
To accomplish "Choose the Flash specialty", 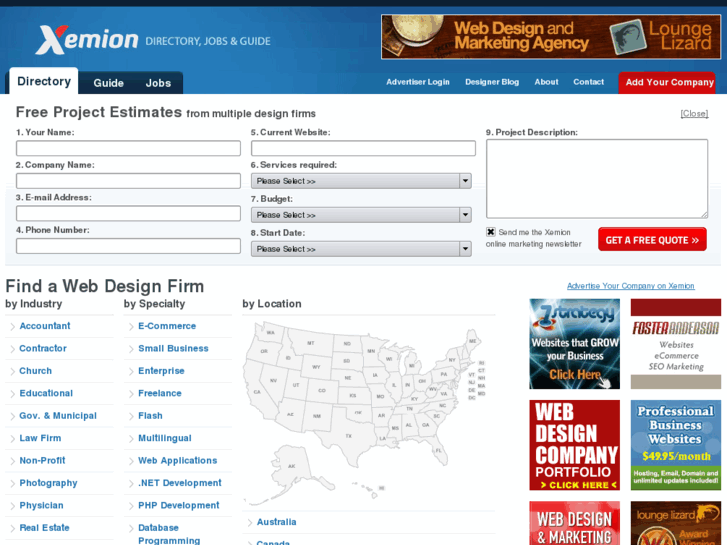I will pos(150,416).
